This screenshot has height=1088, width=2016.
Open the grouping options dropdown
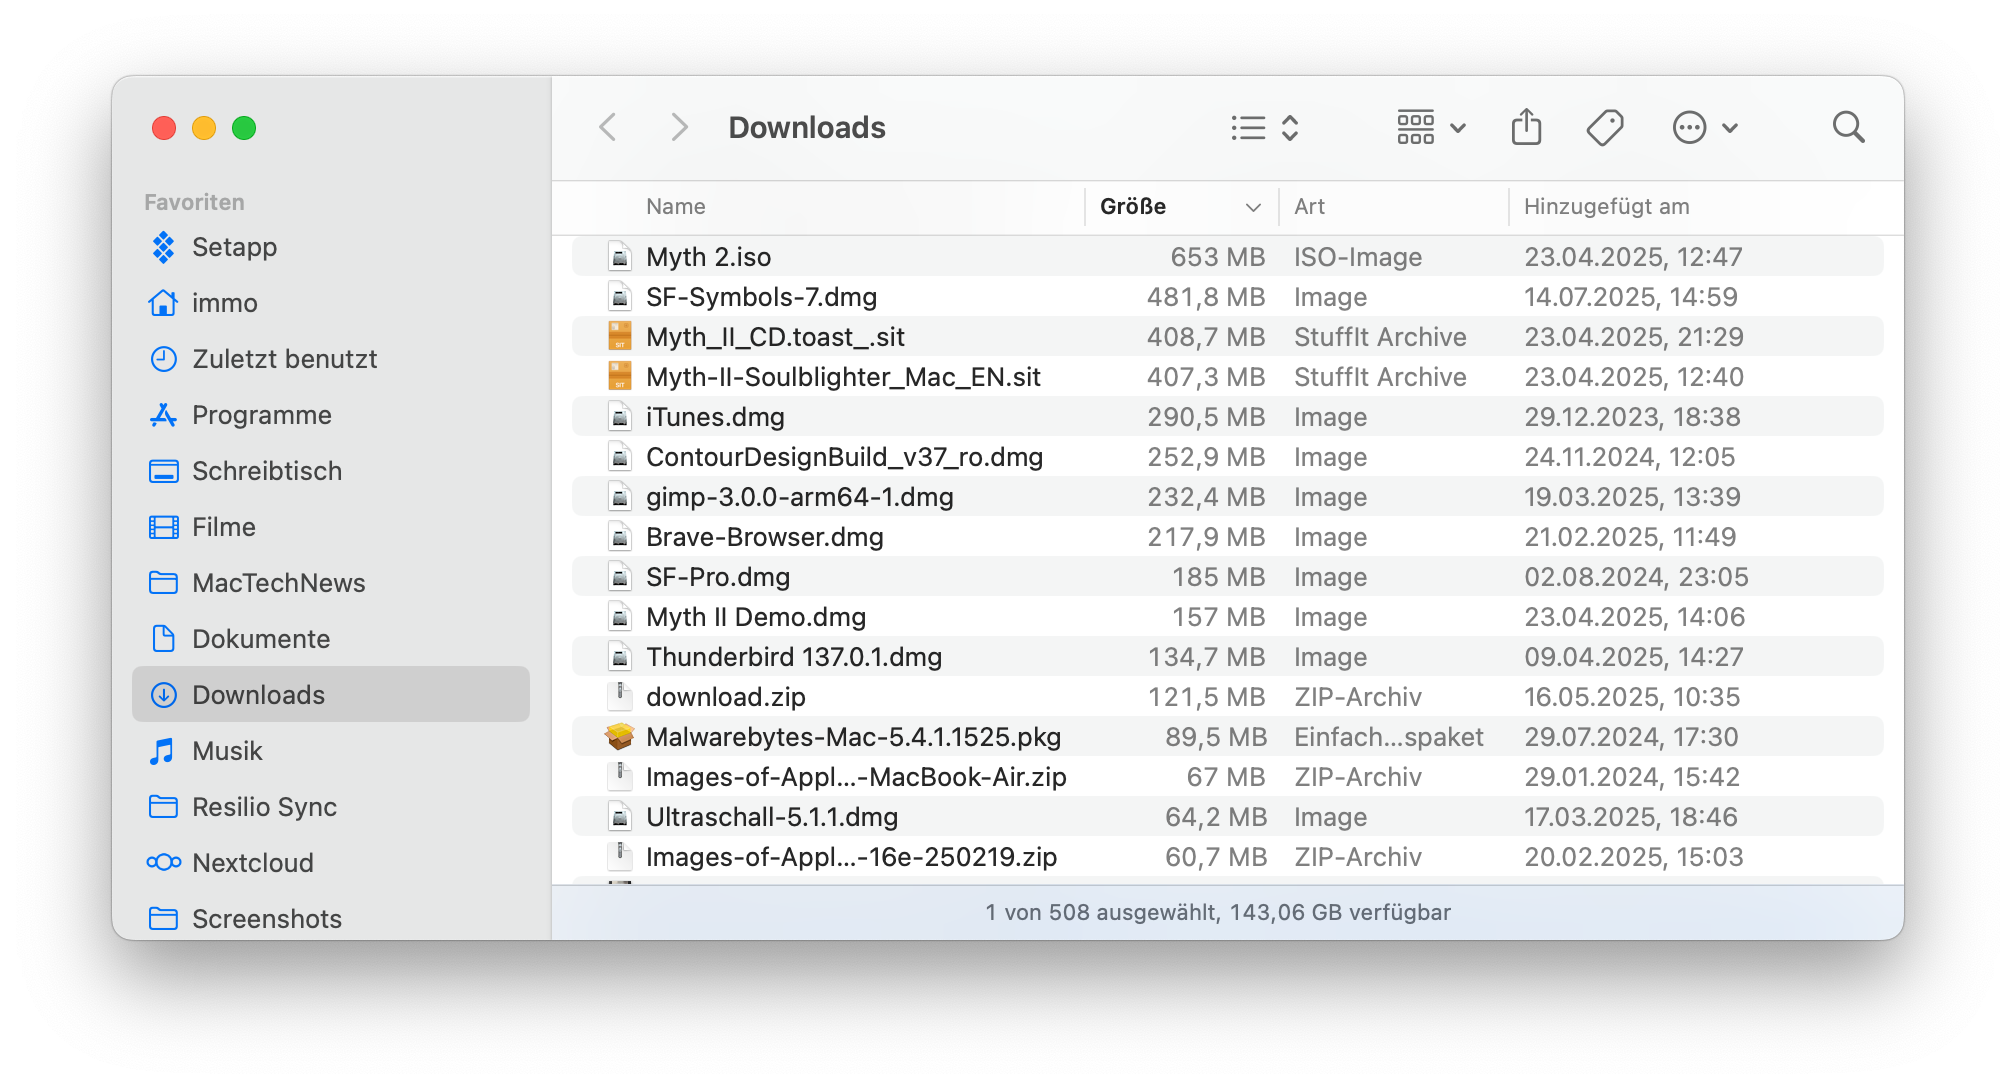[1431, 128]
